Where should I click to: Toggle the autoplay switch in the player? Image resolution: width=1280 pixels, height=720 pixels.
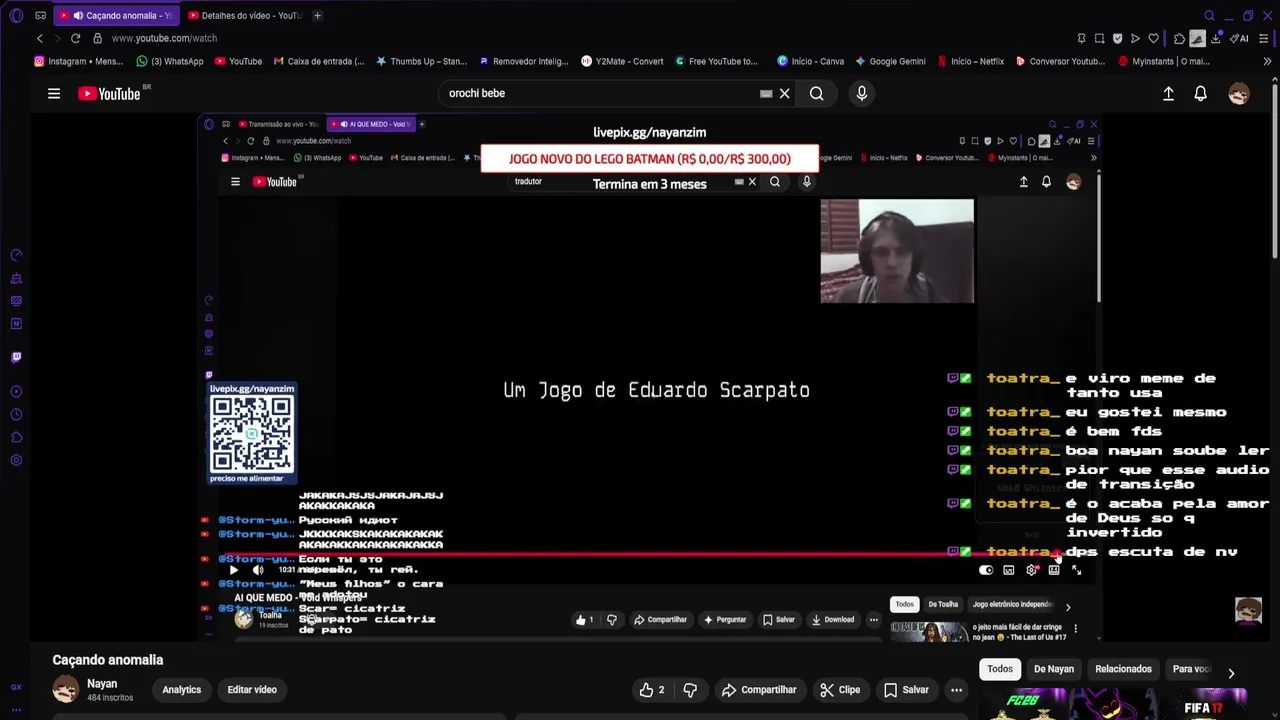[x=986, y=570]
